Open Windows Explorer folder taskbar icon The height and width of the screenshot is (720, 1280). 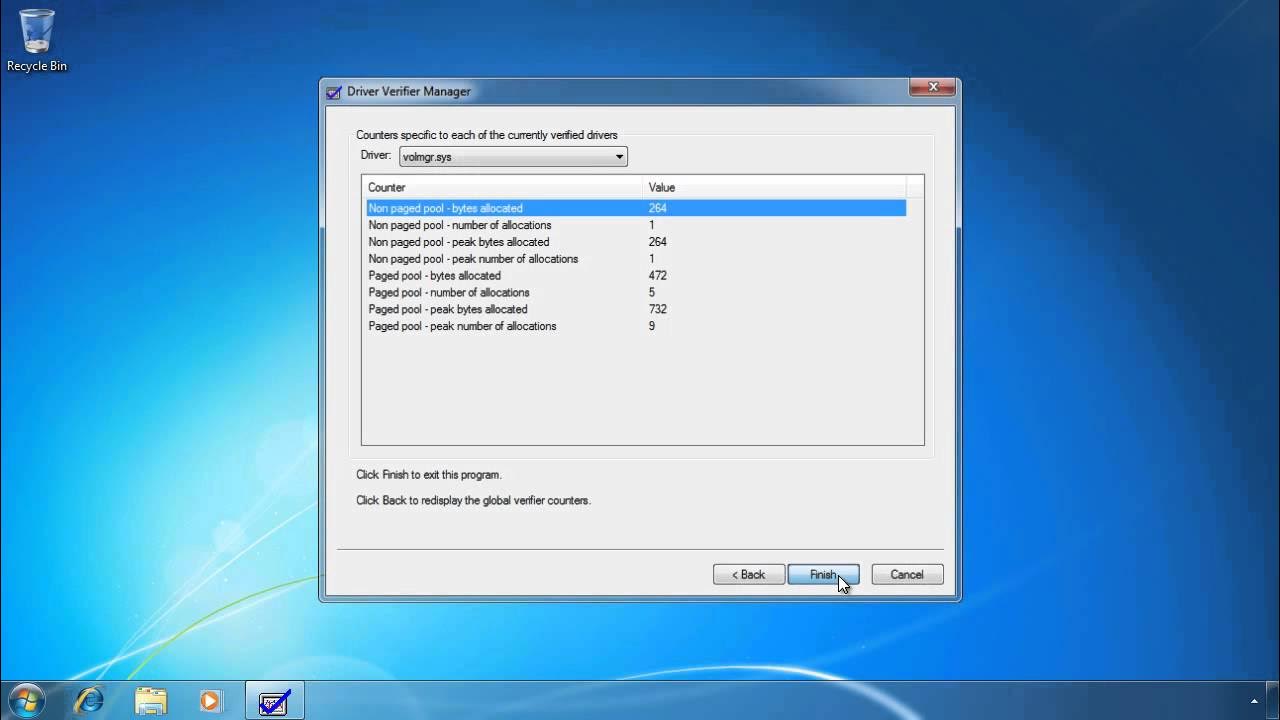click(x=151, y=700)
